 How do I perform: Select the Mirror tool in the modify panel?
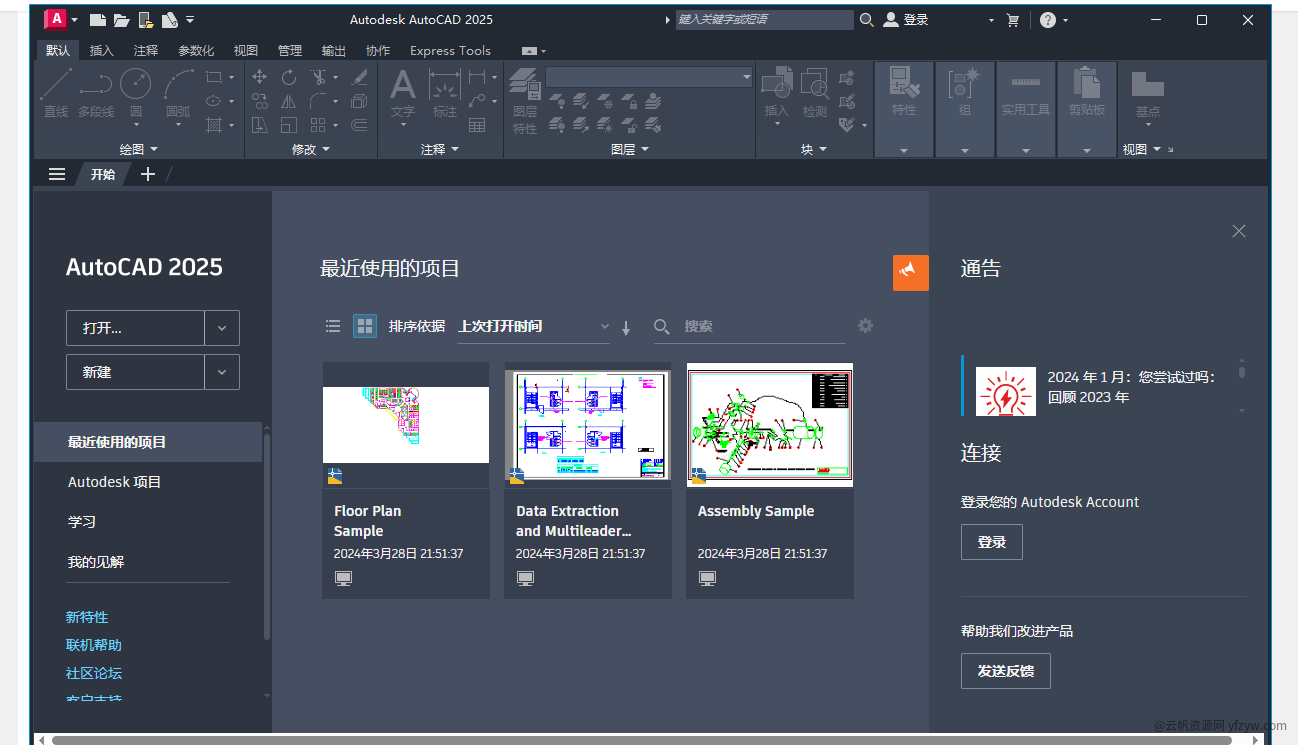tap(288, 101)
